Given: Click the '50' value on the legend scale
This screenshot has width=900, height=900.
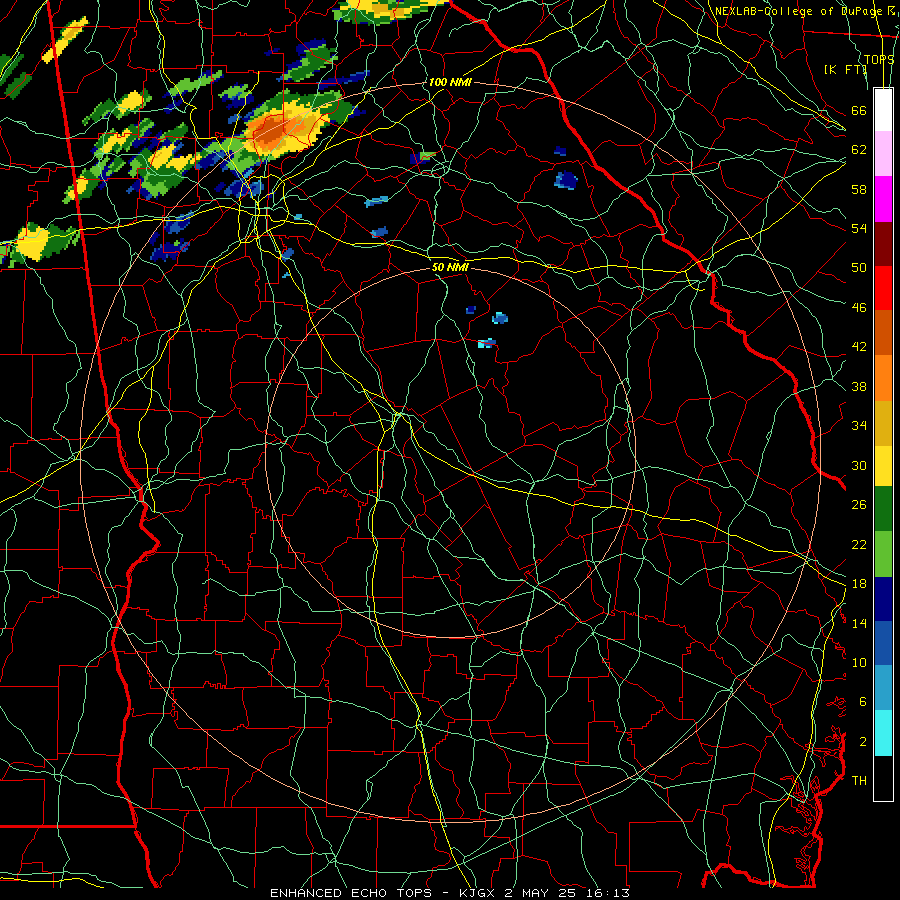Looking at the screenshot, I should [x=859, y=268].
